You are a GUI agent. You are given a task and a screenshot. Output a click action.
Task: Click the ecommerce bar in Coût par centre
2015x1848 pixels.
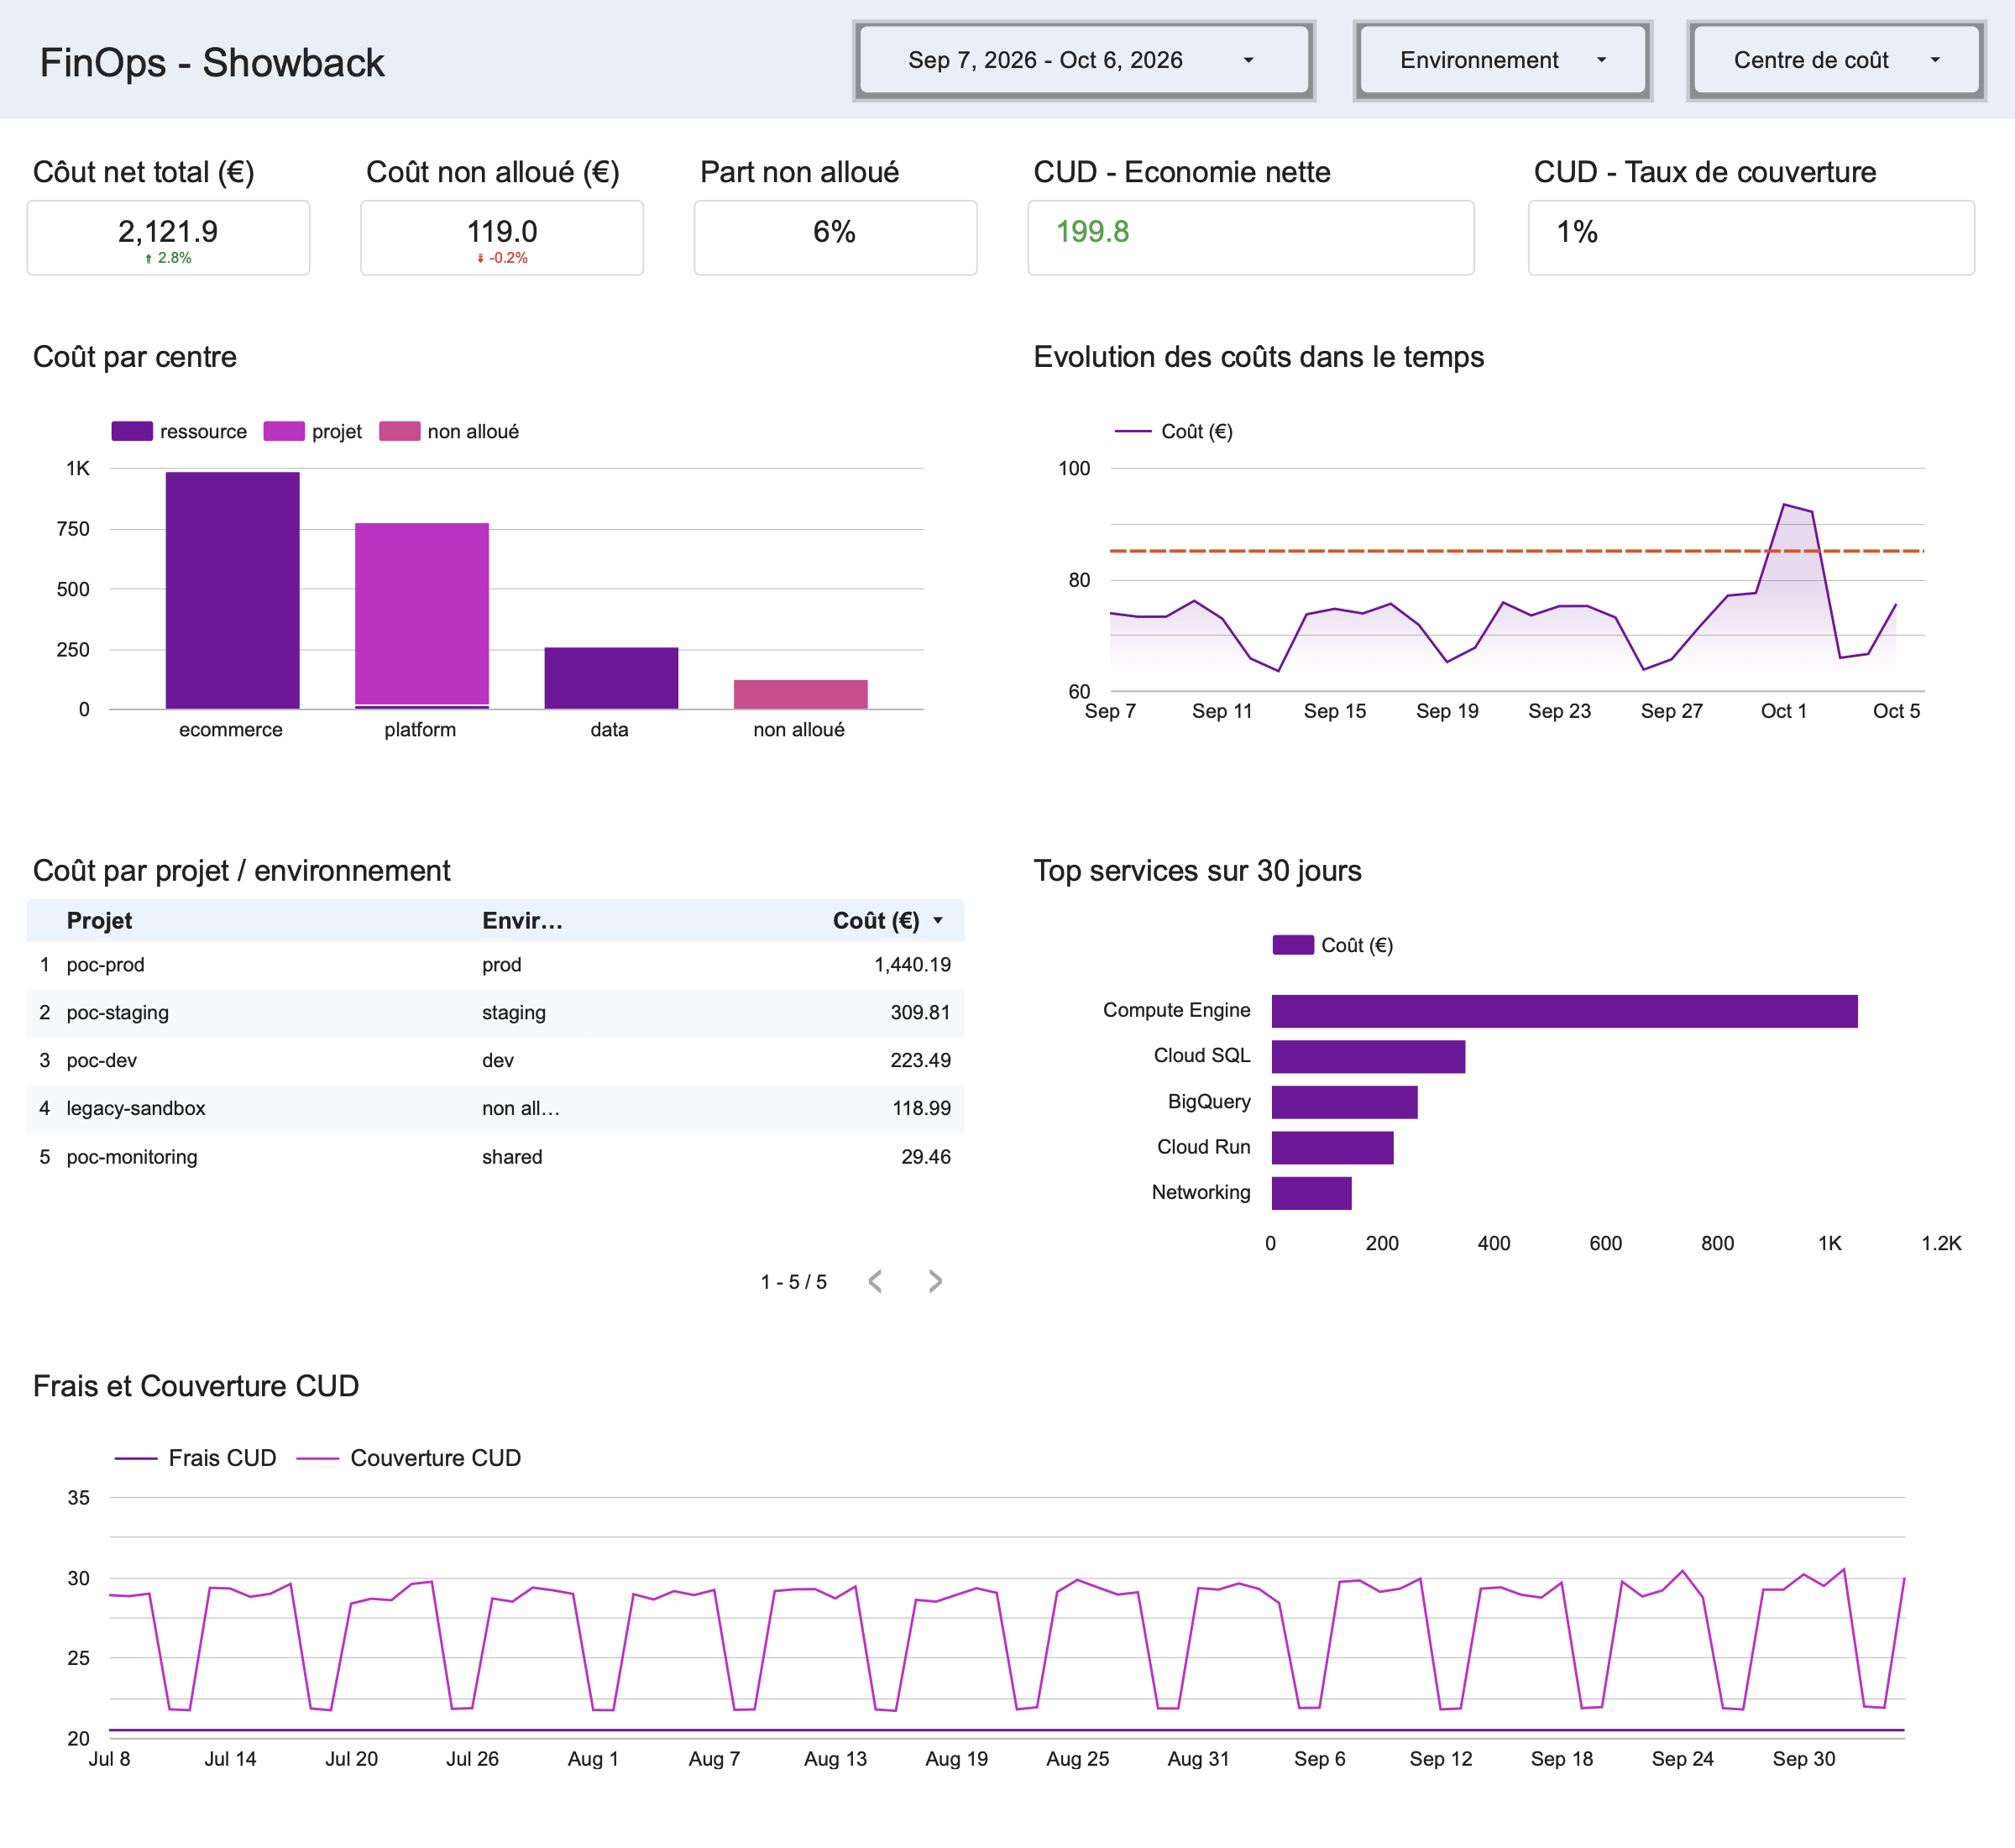point(233,590)
